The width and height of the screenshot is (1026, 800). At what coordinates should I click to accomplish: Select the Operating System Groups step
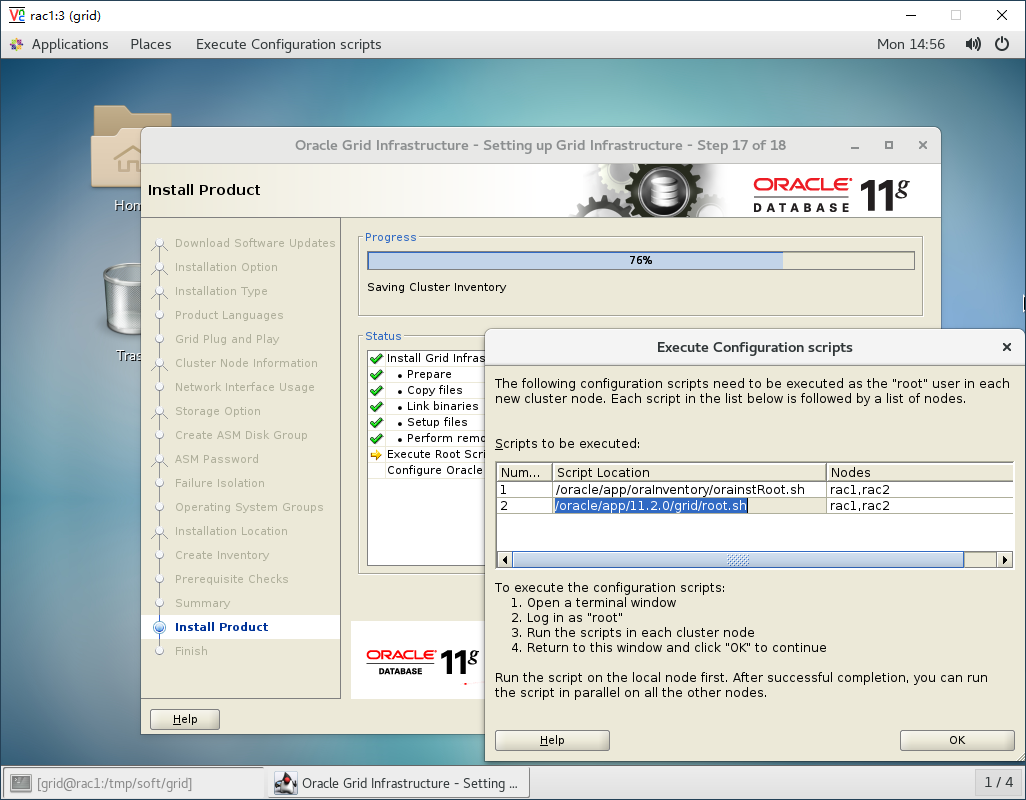pyautogui.click(x=249, y=507)
